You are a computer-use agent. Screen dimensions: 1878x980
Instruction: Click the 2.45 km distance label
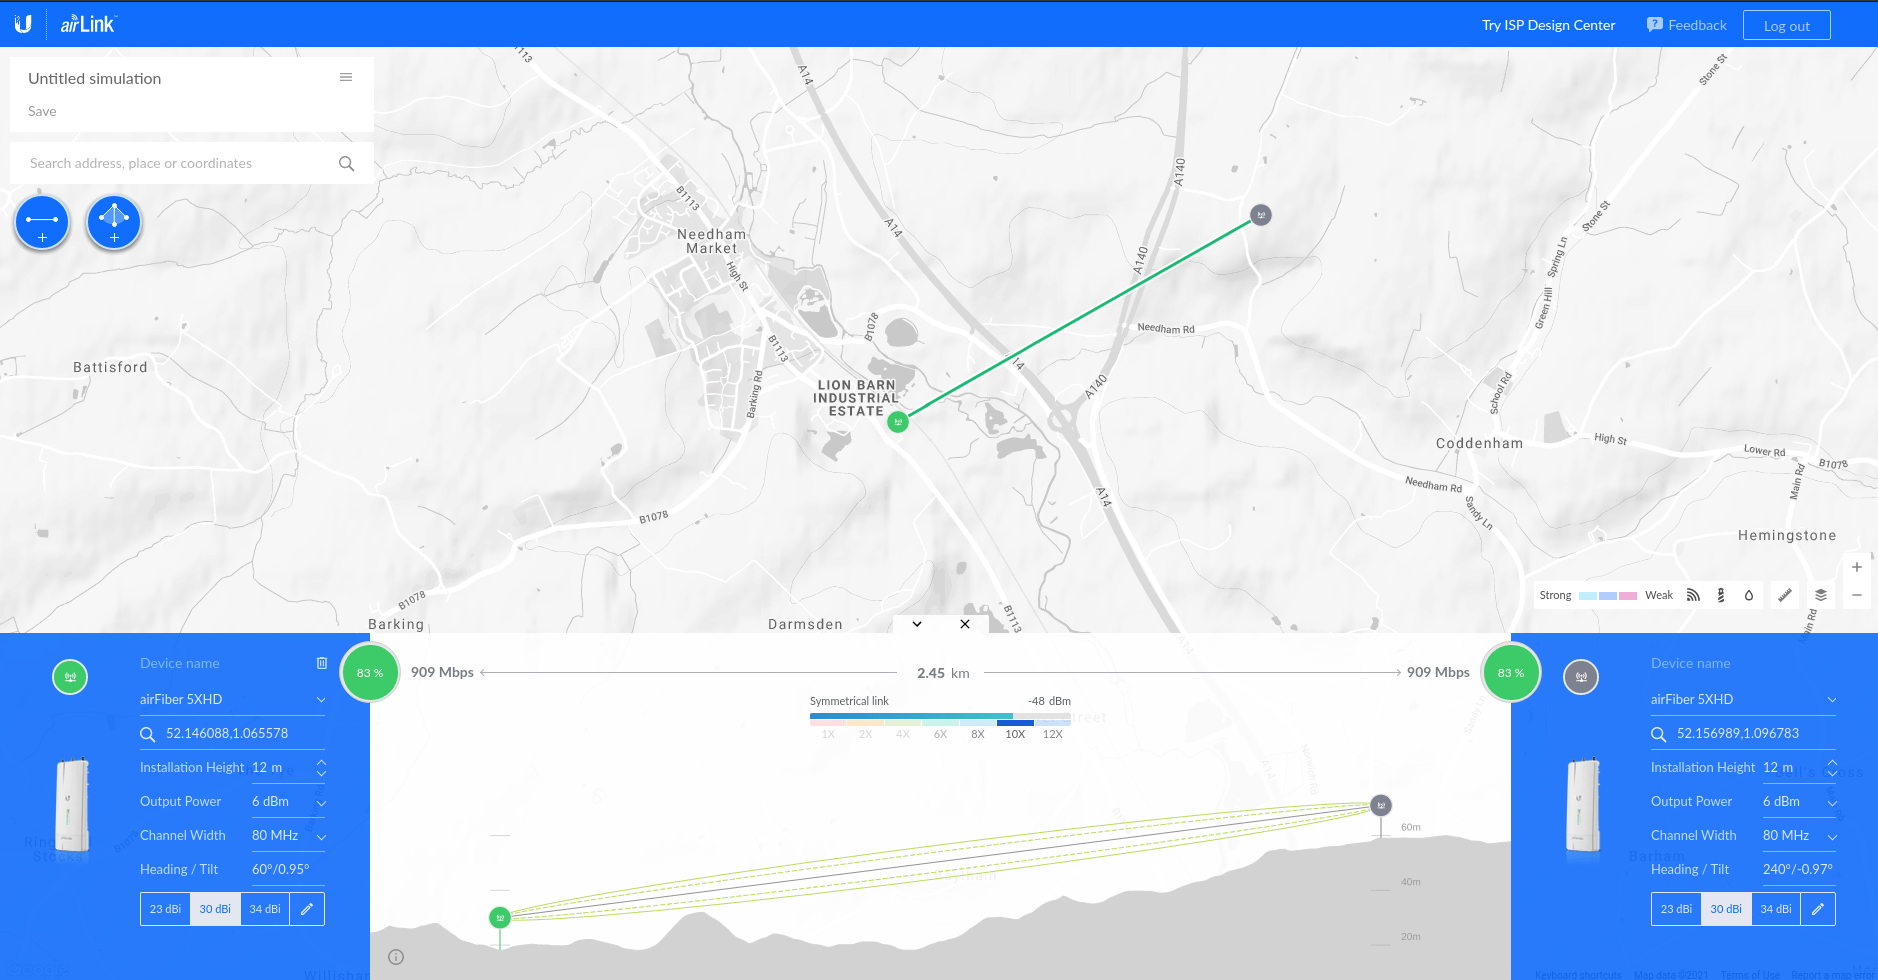click(943, 673)
